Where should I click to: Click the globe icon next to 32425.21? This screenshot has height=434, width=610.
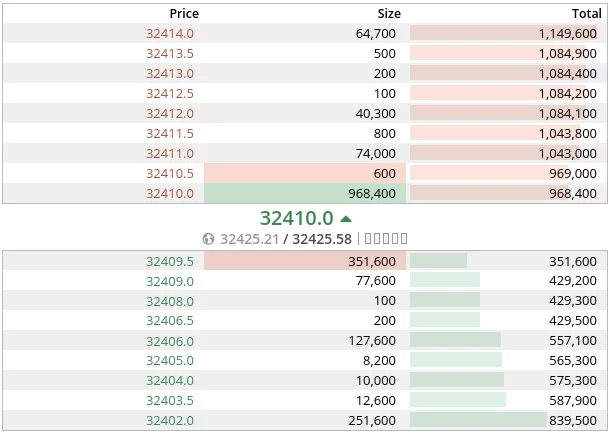pyautogui.click(x=208, y=239)
